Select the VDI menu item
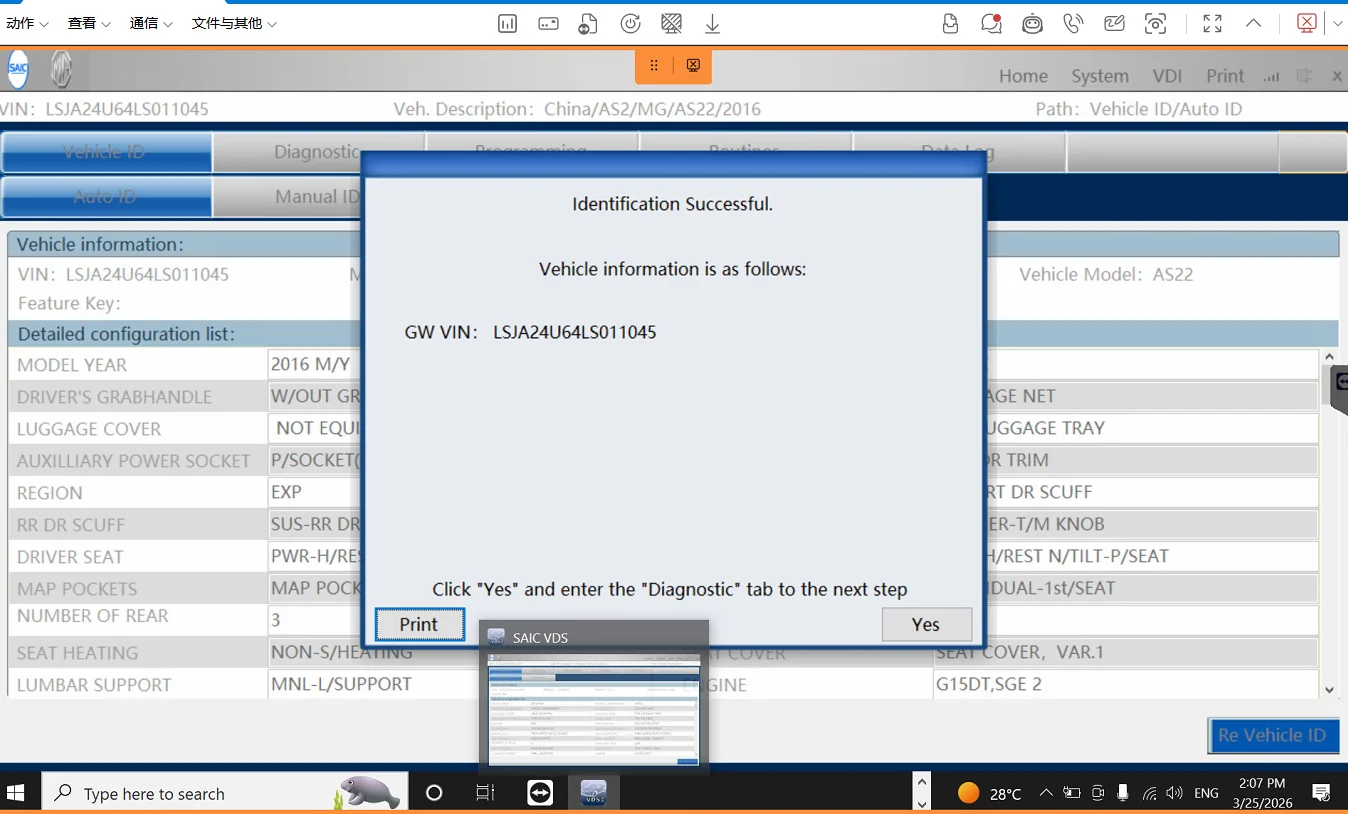 pos(1167,76)
